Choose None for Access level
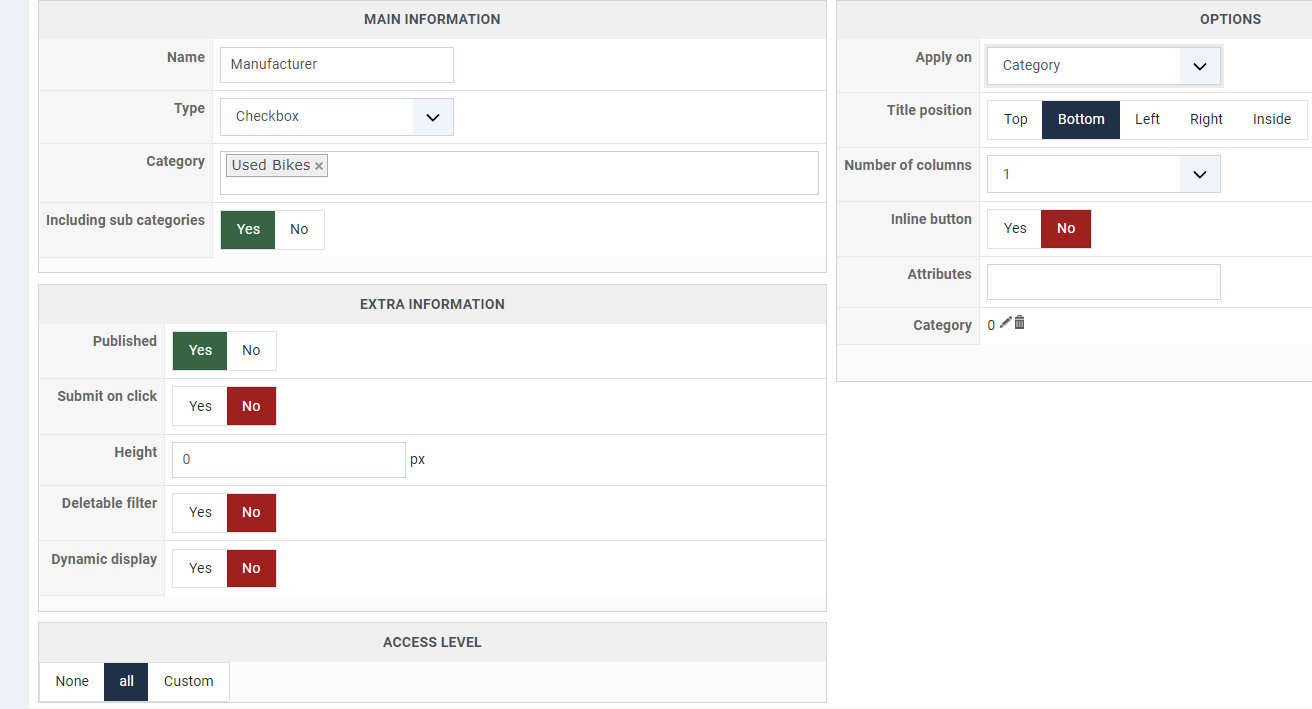Screen dimensions: 1312x709 pyautogui.click(x=72, y=681)
